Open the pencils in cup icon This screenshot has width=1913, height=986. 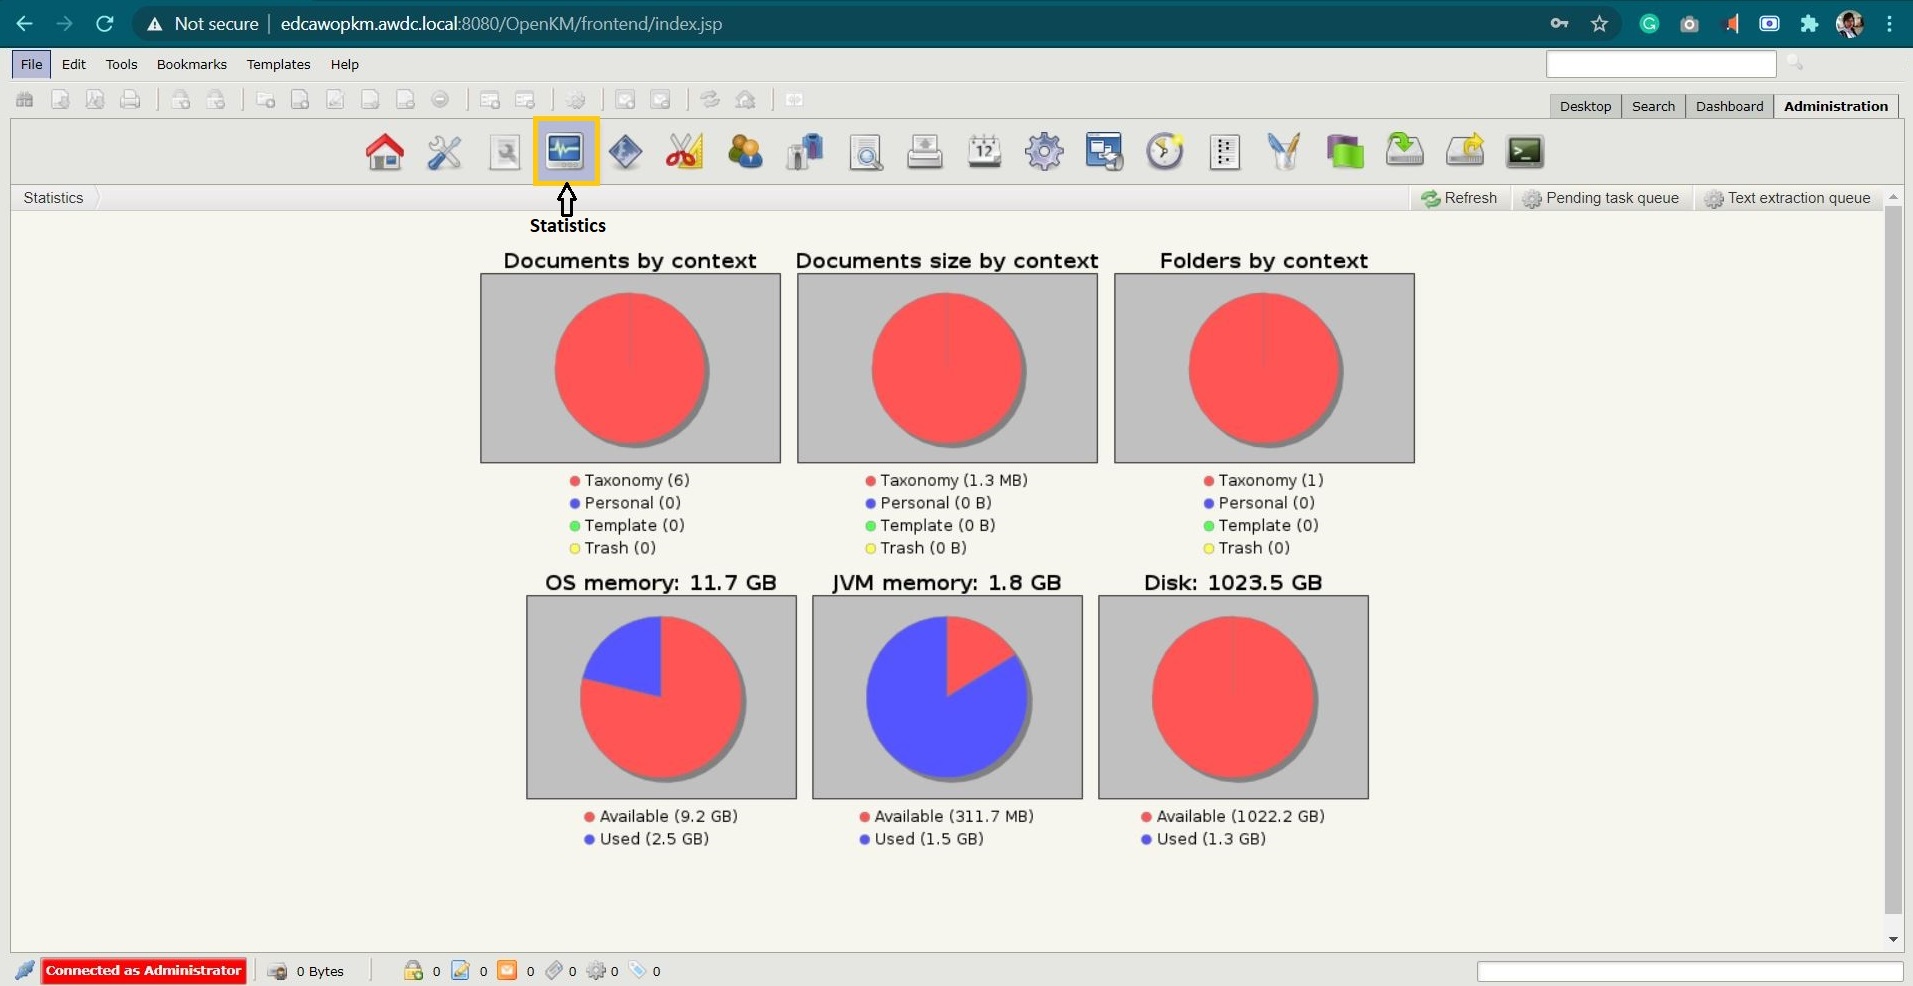(x=1284, y=152)
